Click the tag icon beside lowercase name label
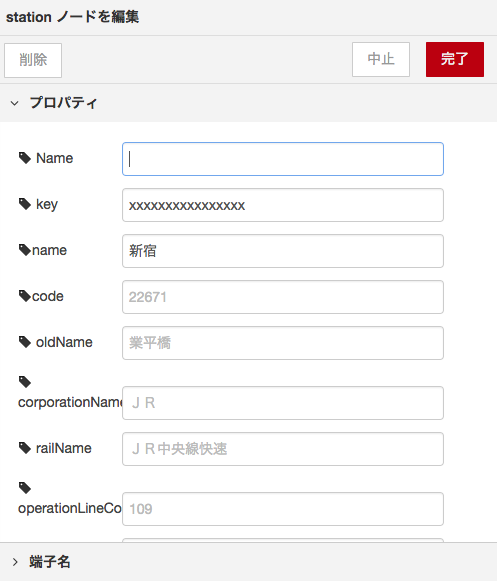497x581 pixels. [25, 250]
